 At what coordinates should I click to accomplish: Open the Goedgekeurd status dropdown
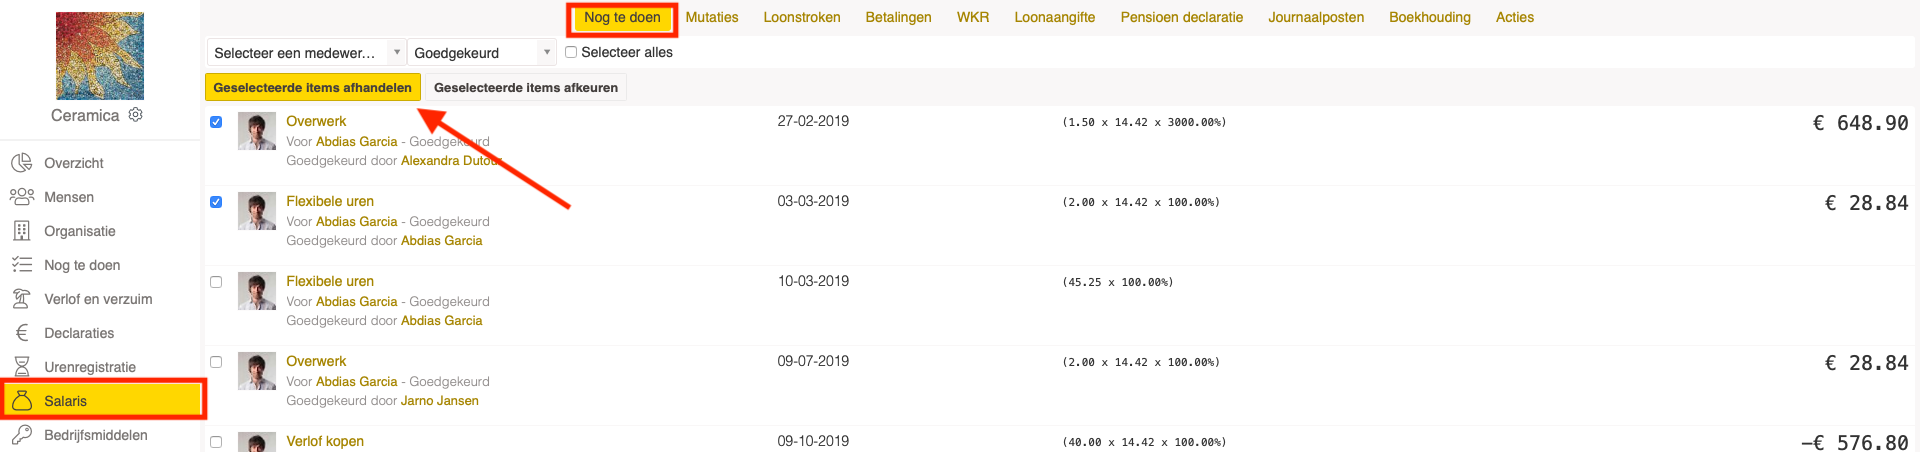[482, 53]
